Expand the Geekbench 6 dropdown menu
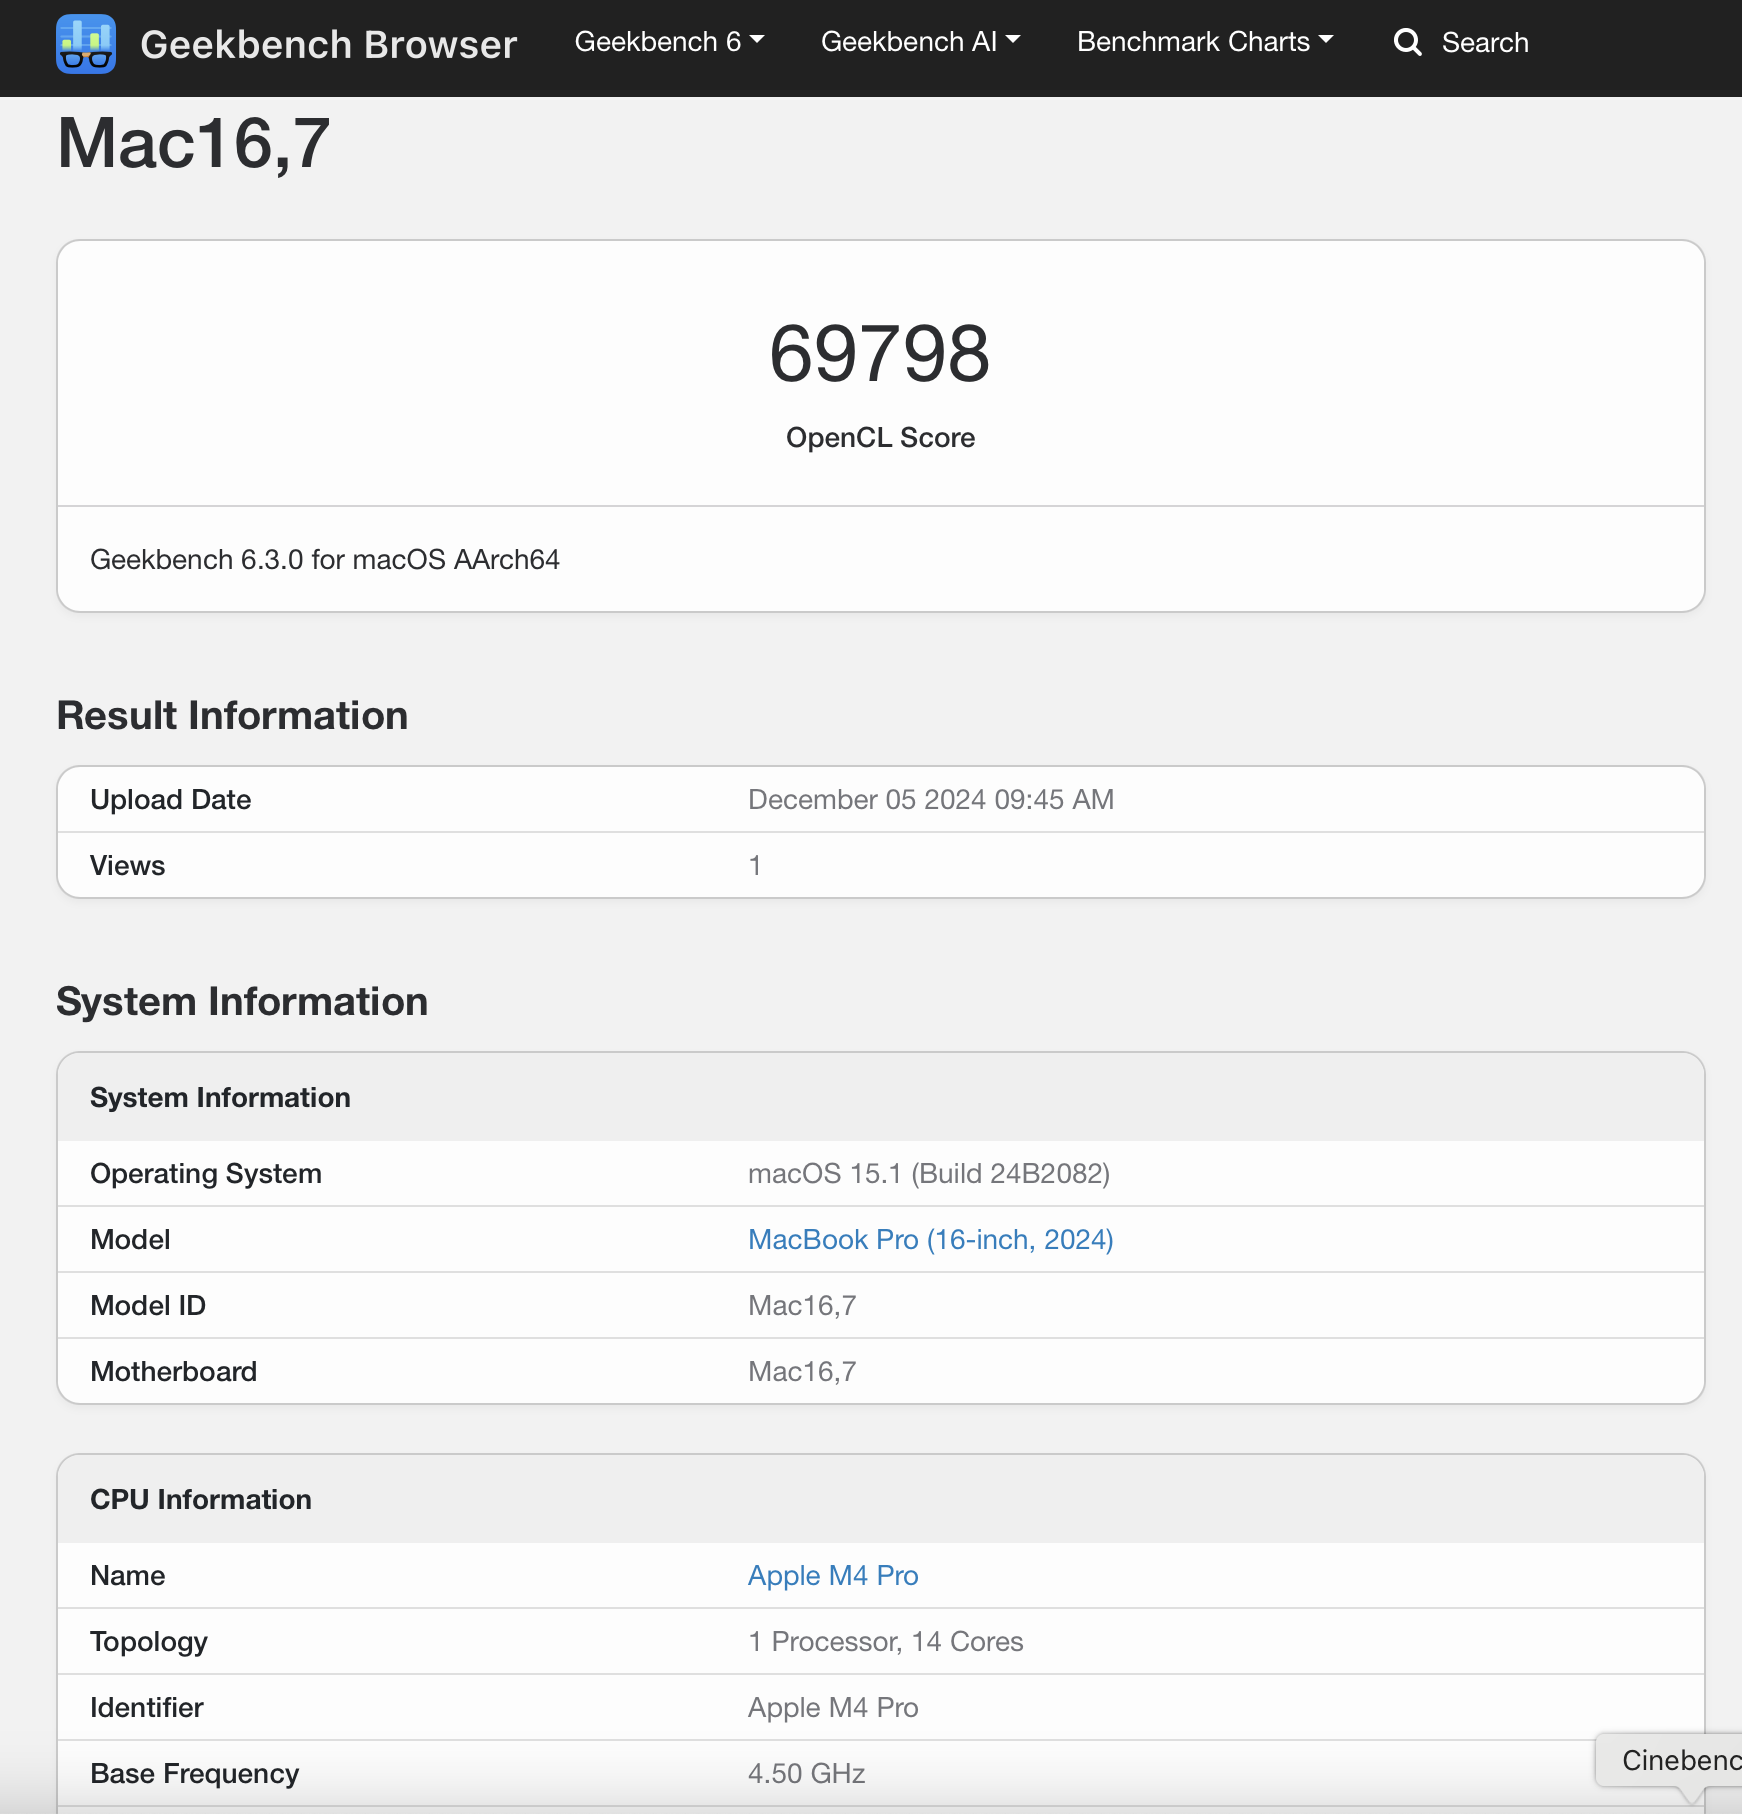Screen dimensions: 1742x1814 pyautogui.click(x=669, y=42)
